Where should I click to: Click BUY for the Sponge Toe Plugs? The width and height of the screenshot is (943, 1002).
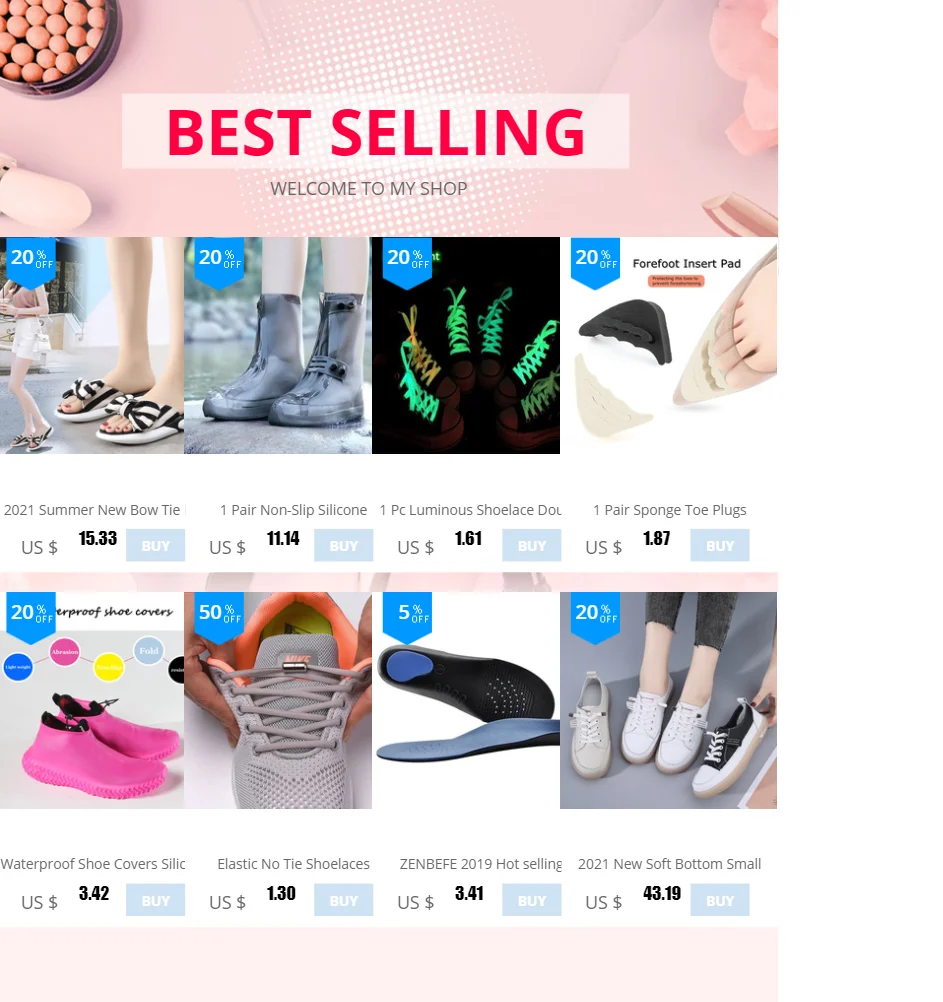point(719,545)
